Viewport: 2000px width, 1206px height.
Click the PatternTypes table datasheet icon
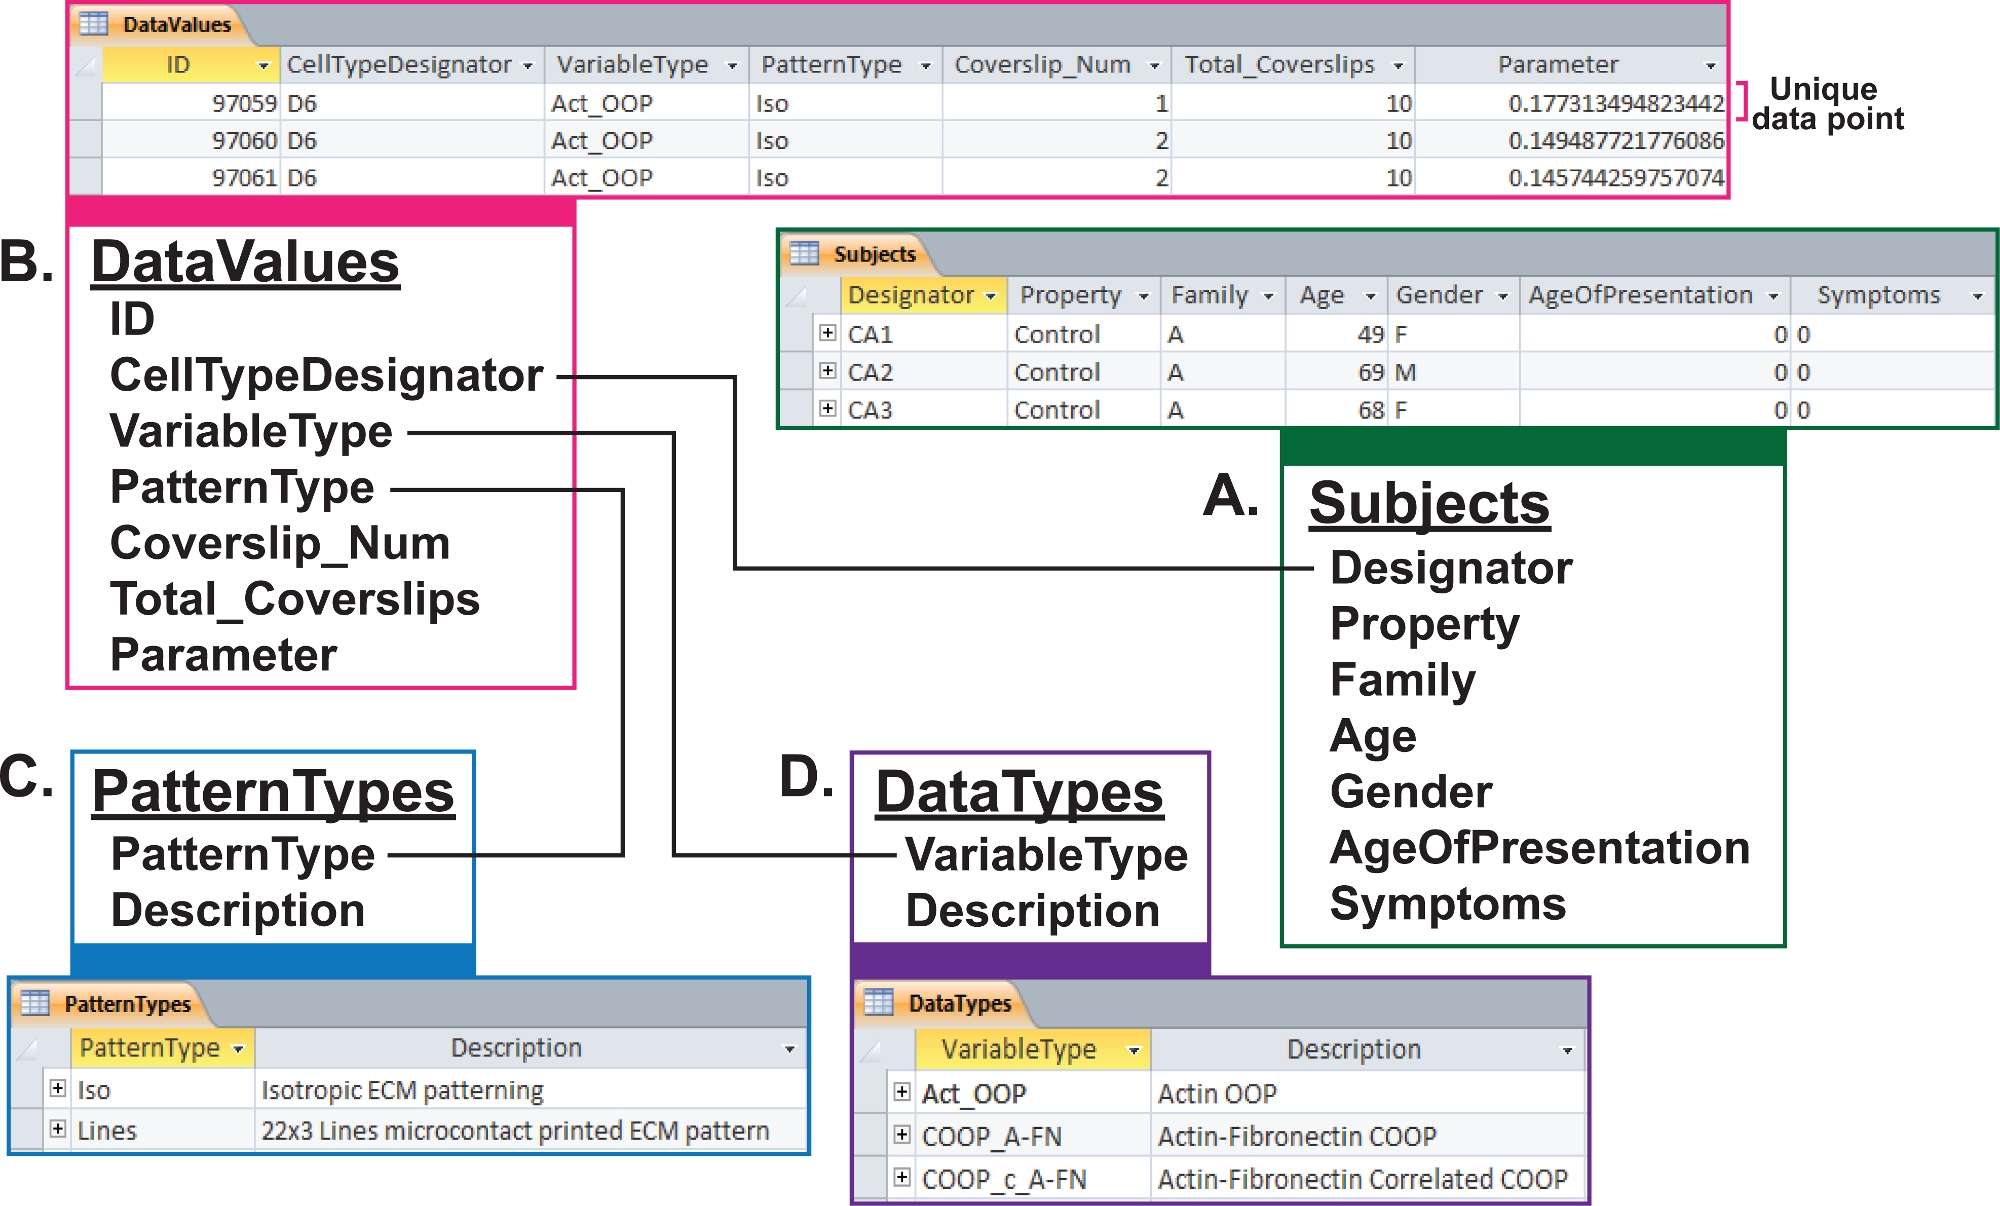point(35,1003)
